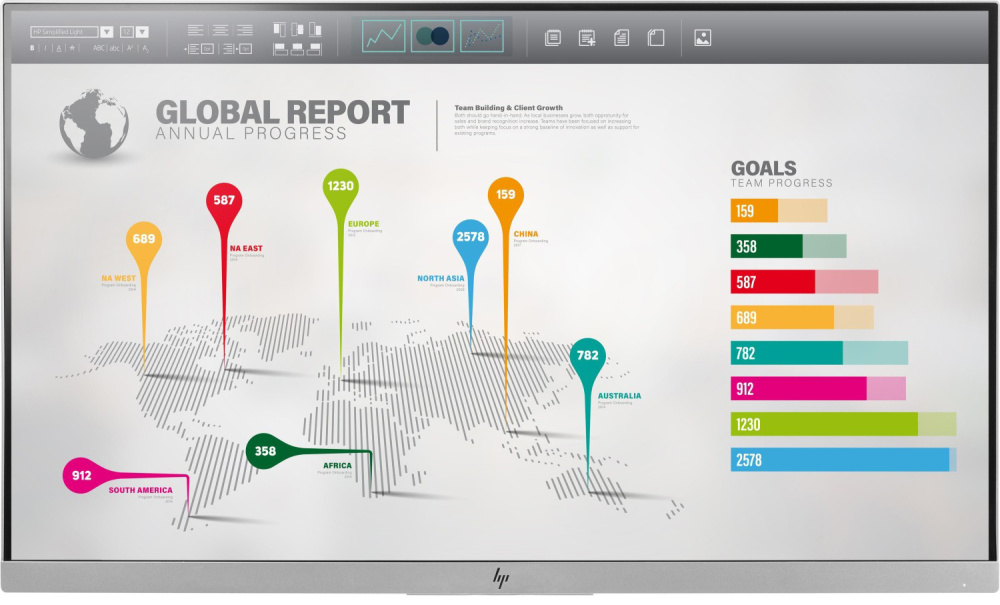Screen dimensions: 1000x605
Task: Click the blue 2578 goals bar
Action: coord(843,460)
